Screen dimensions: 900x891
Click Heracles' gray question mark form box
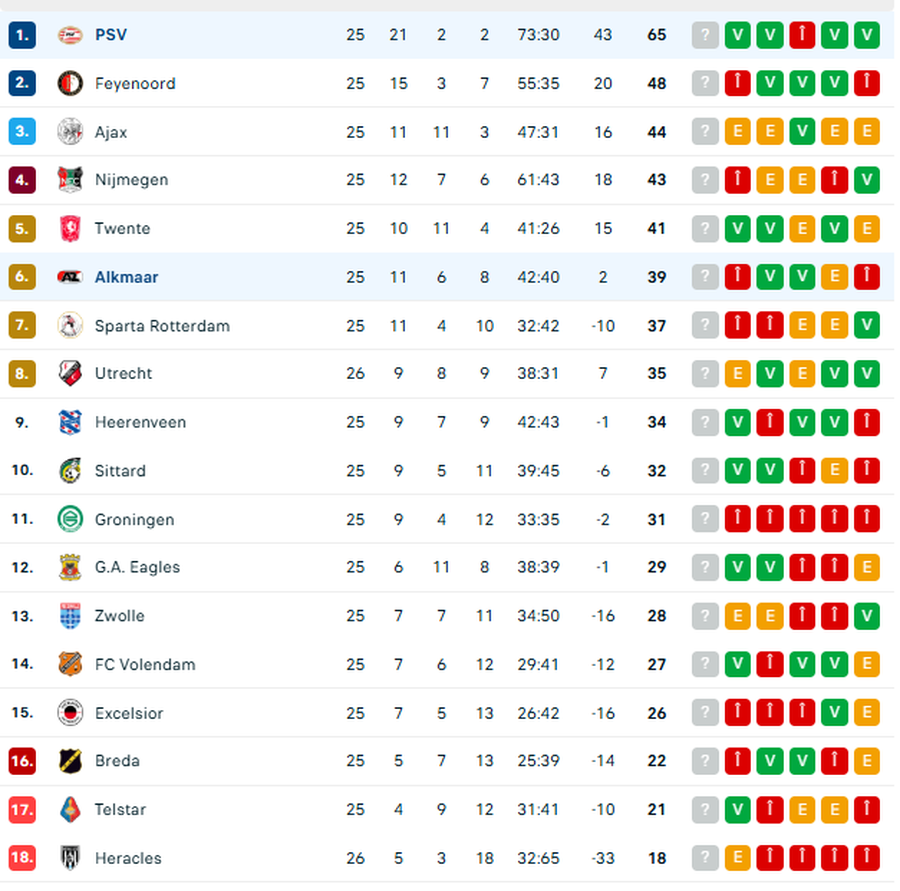coord(706,858)
